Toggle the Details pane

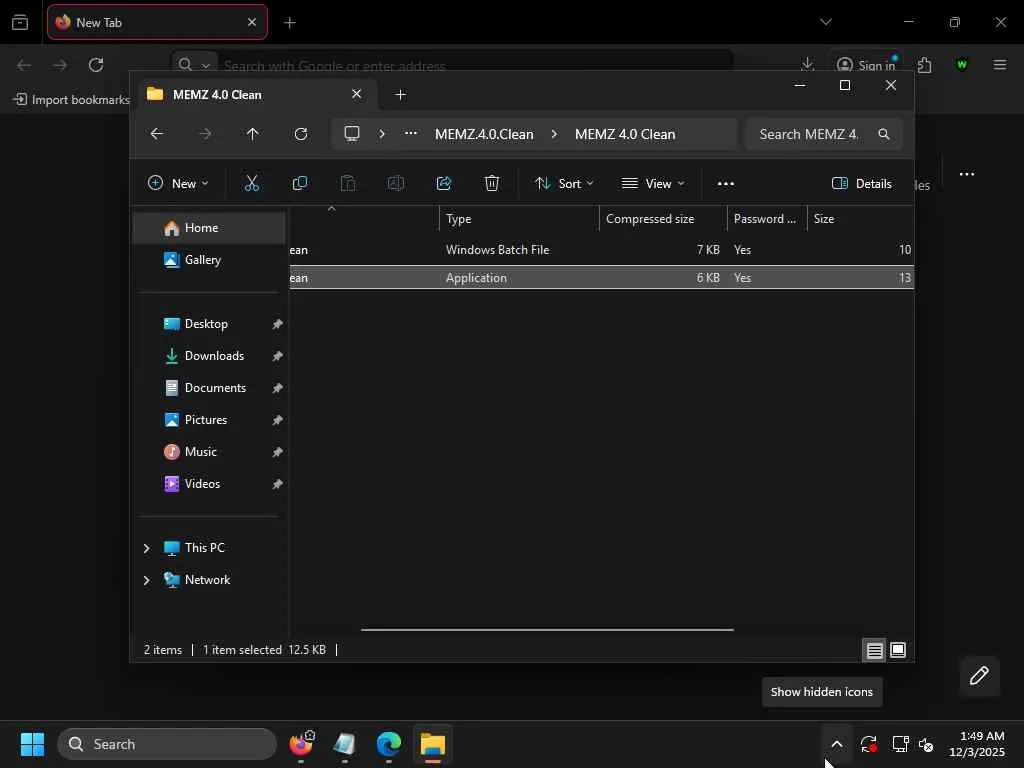pyautogui.click(x=861, y=183)
